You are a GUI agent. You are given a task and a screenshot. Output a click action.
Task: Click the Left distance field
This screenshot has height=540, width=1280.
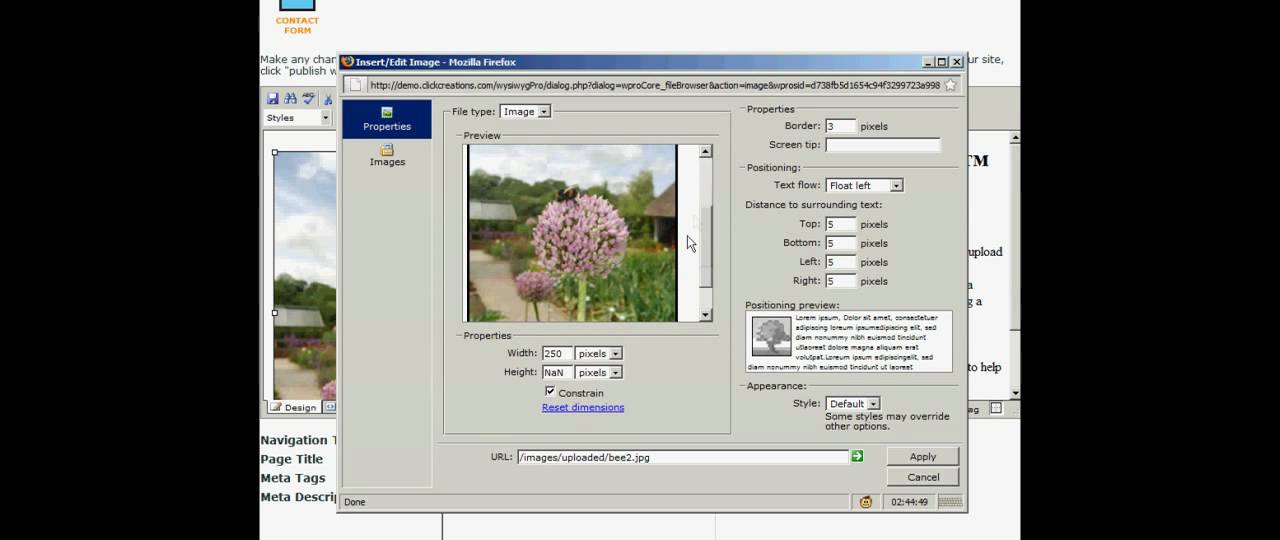841,262
